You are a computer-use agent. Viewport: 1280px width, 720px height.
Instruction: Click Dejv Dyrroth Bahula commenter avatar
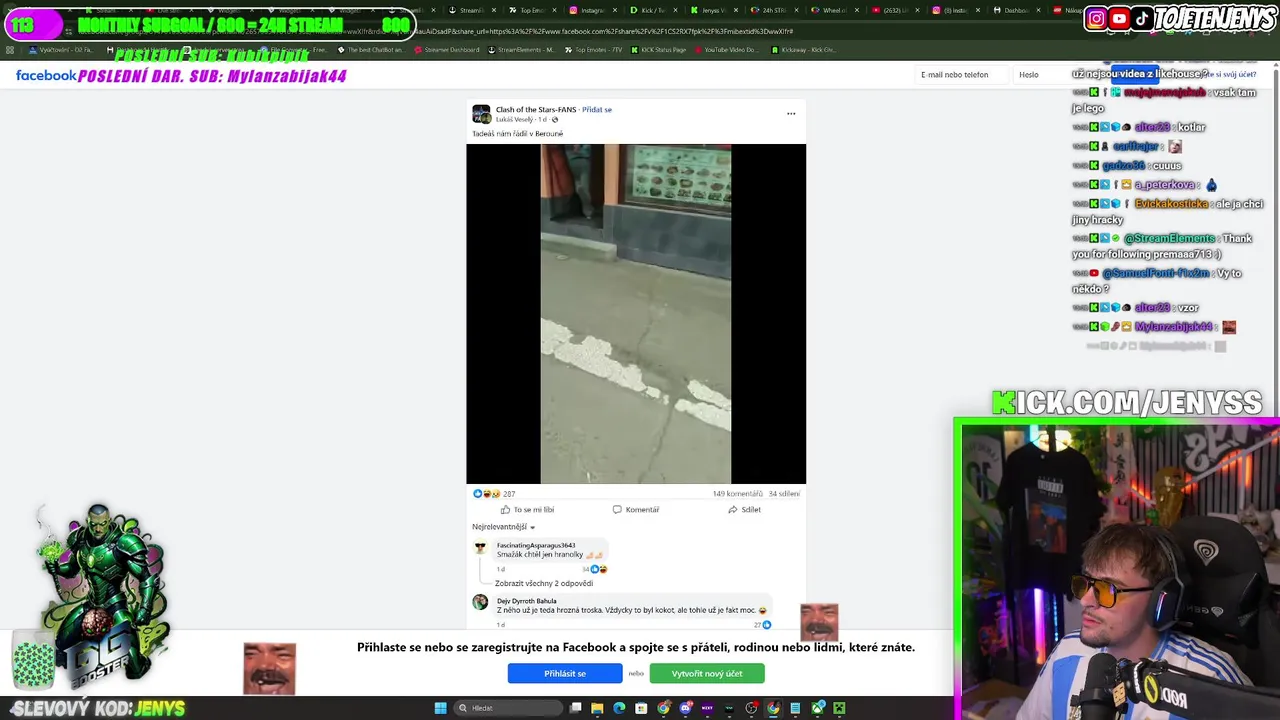480,602
